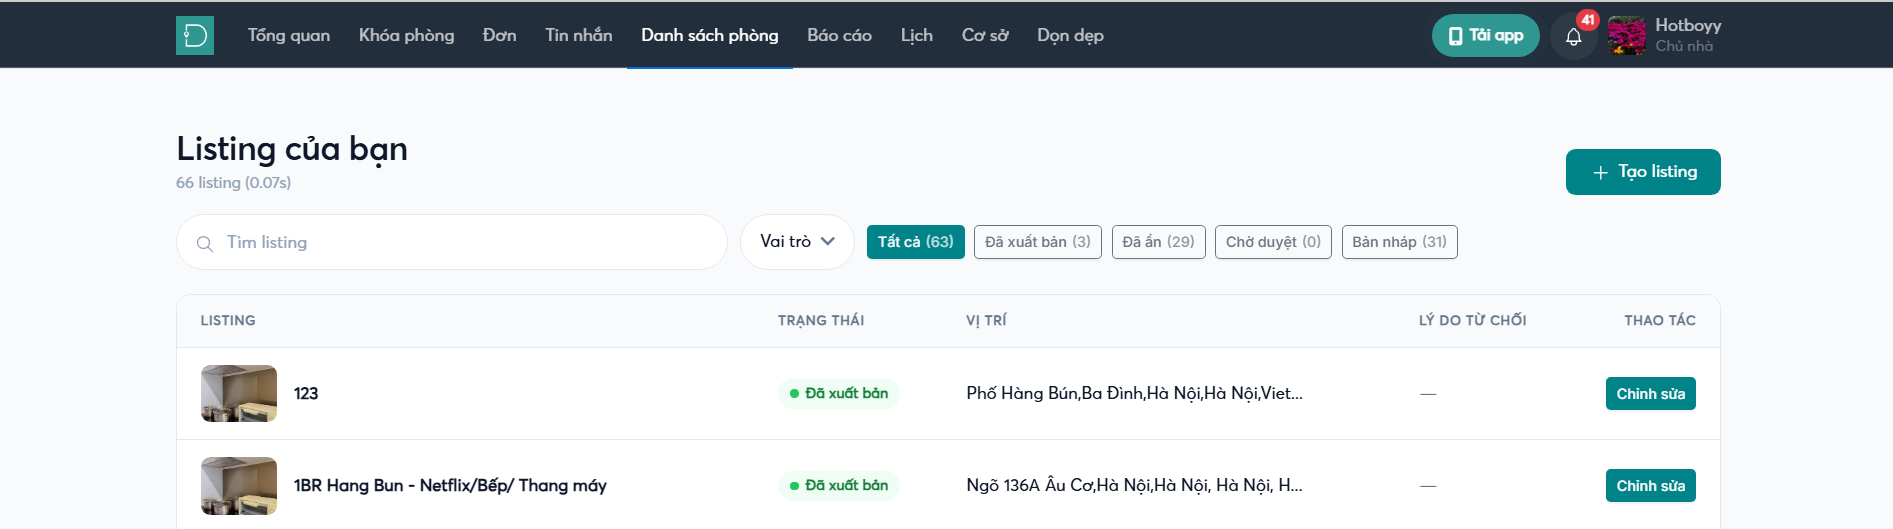Filter by Đã xuất bản (3)
This screenshot has width=1893, height=529.
[x=1038, y=242]
